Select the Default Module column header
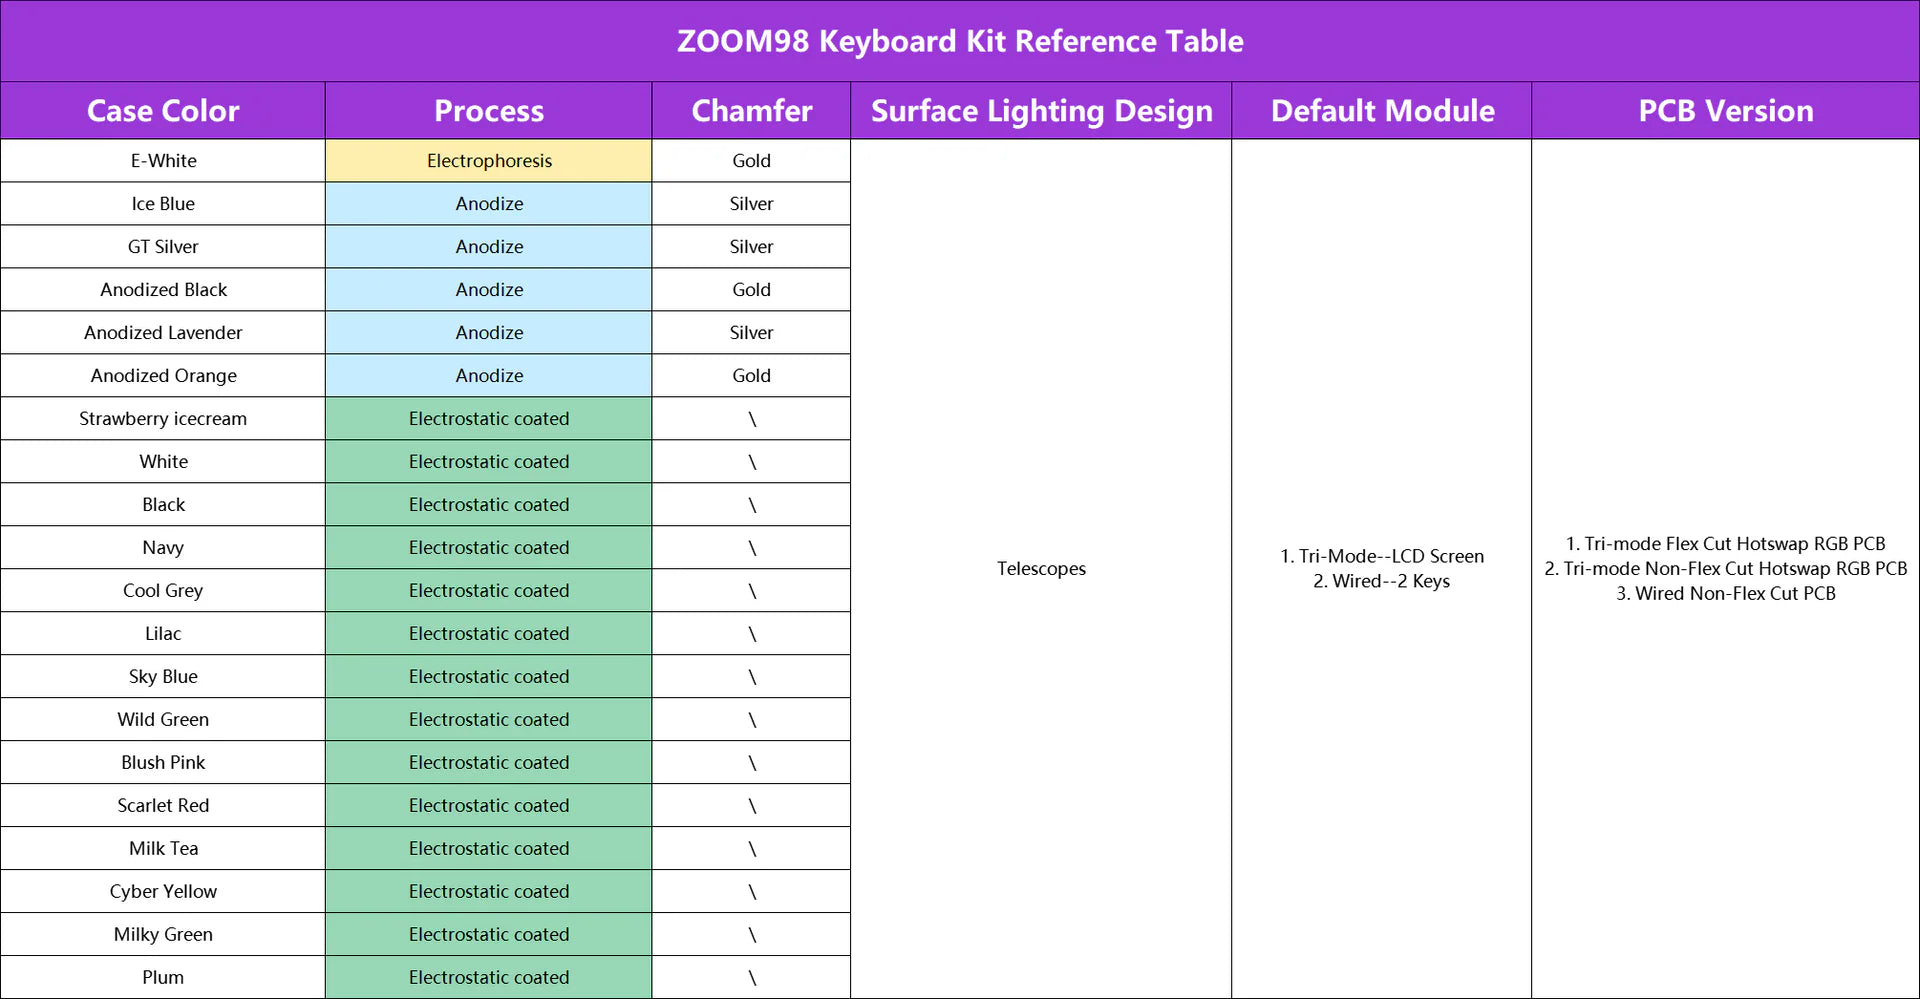1920x999 pixels. [1382, 111]
